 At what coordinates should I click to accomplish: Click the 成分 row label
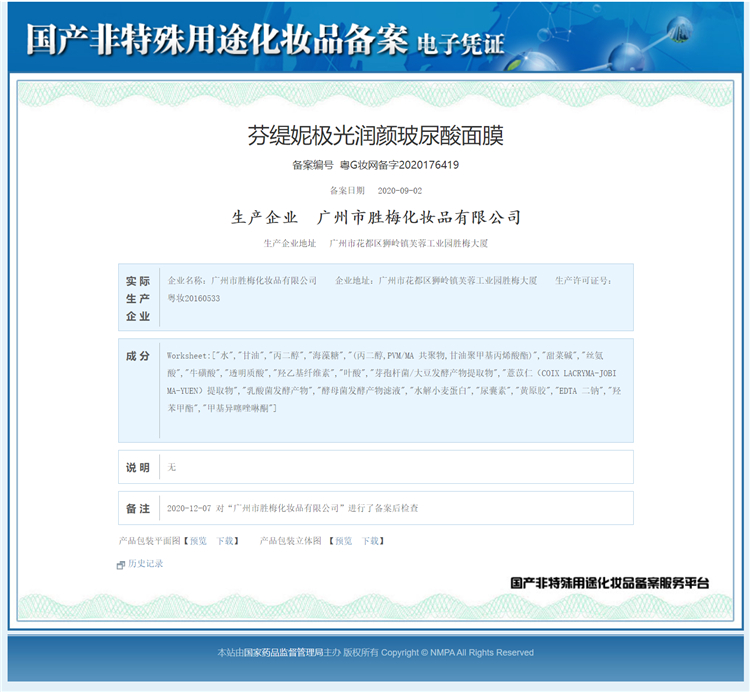[x=138, y=356]
